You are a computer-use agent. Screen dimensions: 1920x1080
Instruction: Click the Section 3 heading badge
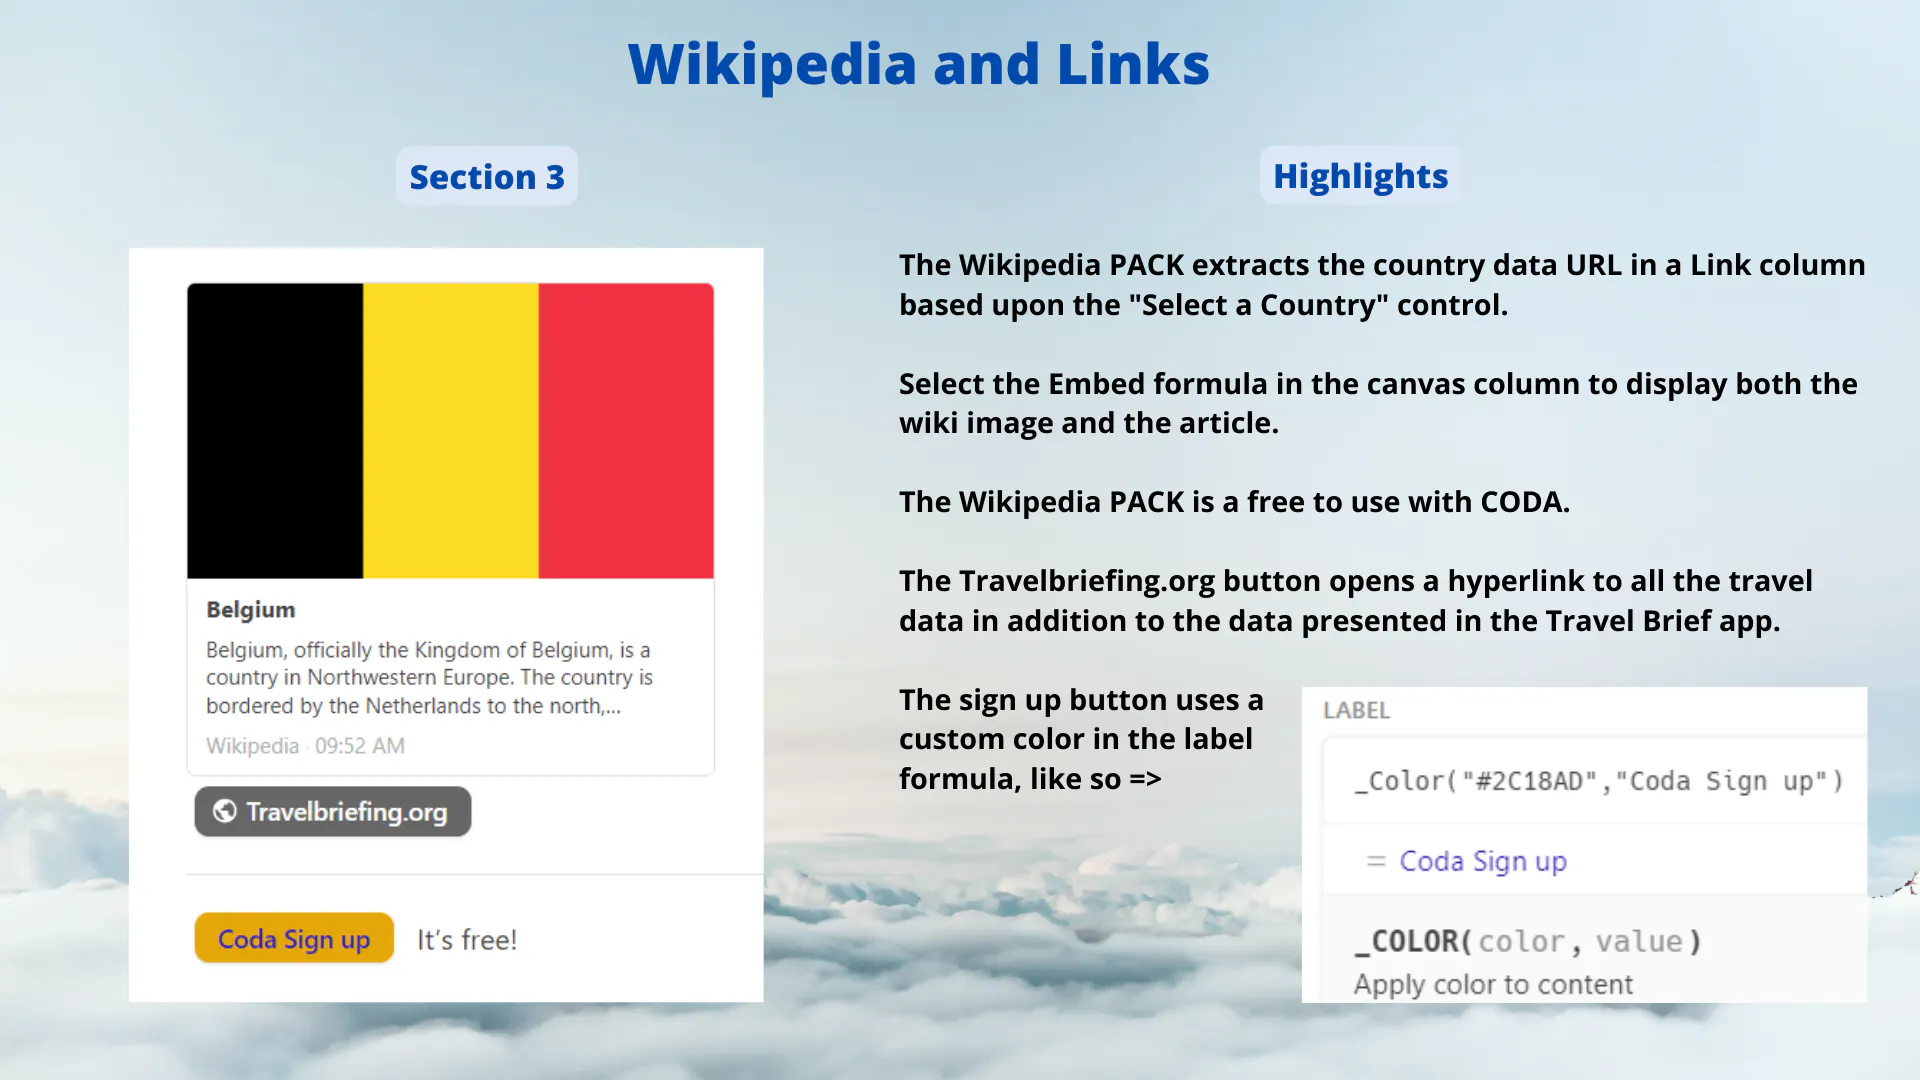[x=487, y=177]
